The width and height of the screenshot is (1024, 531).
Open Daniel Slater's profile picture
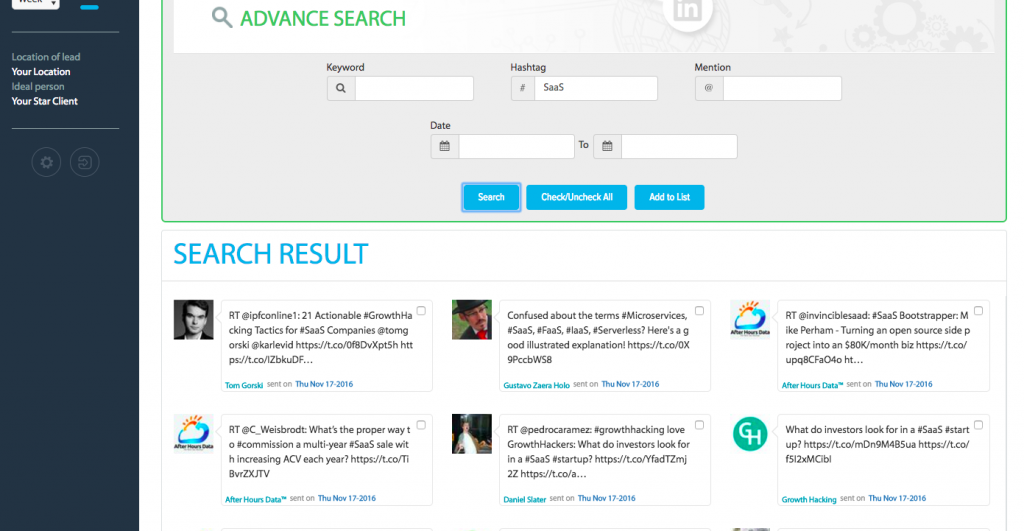(x=472, y=434)
